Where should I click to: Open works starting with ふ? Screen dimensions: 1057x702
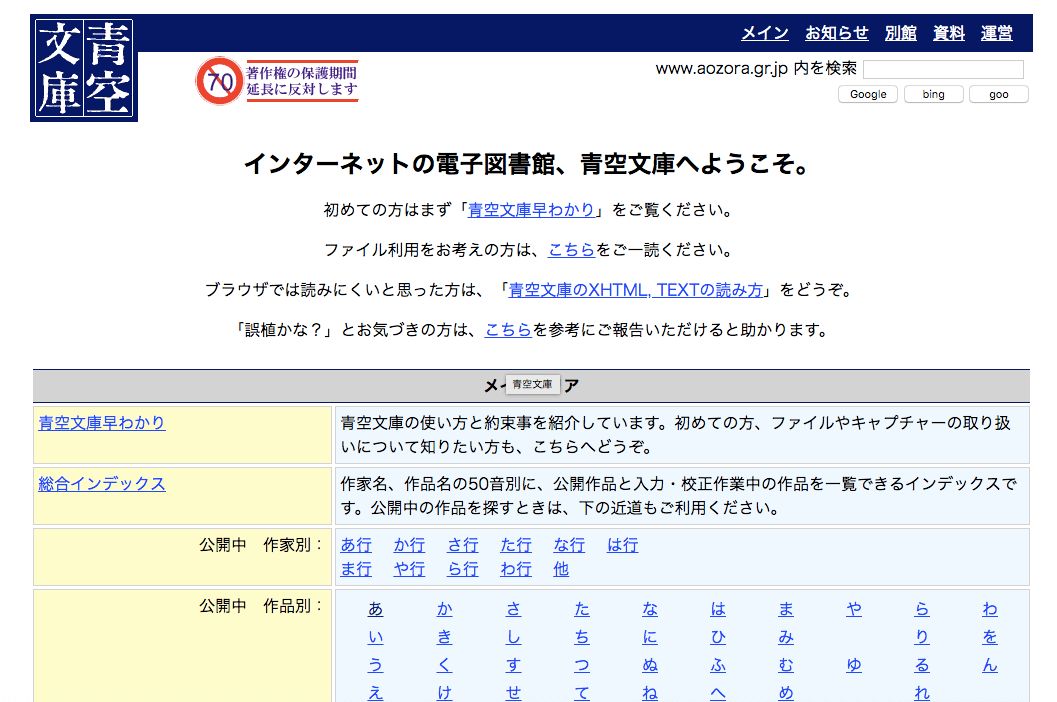pos(718,666)
